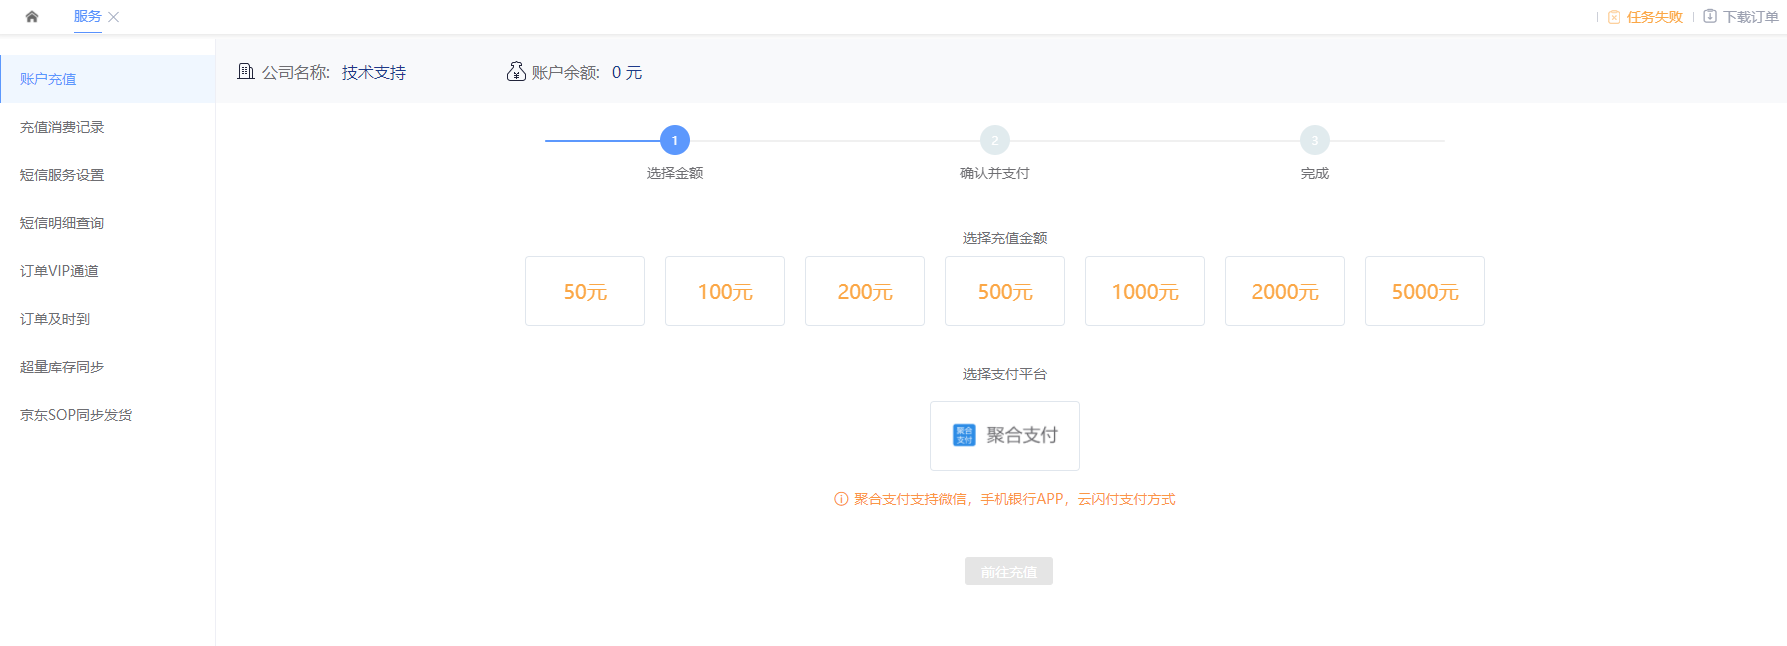Open 充值消费记录 in the sidebar
The height and width of the screenshot is (646, 1787).
[x=108, y=127]
